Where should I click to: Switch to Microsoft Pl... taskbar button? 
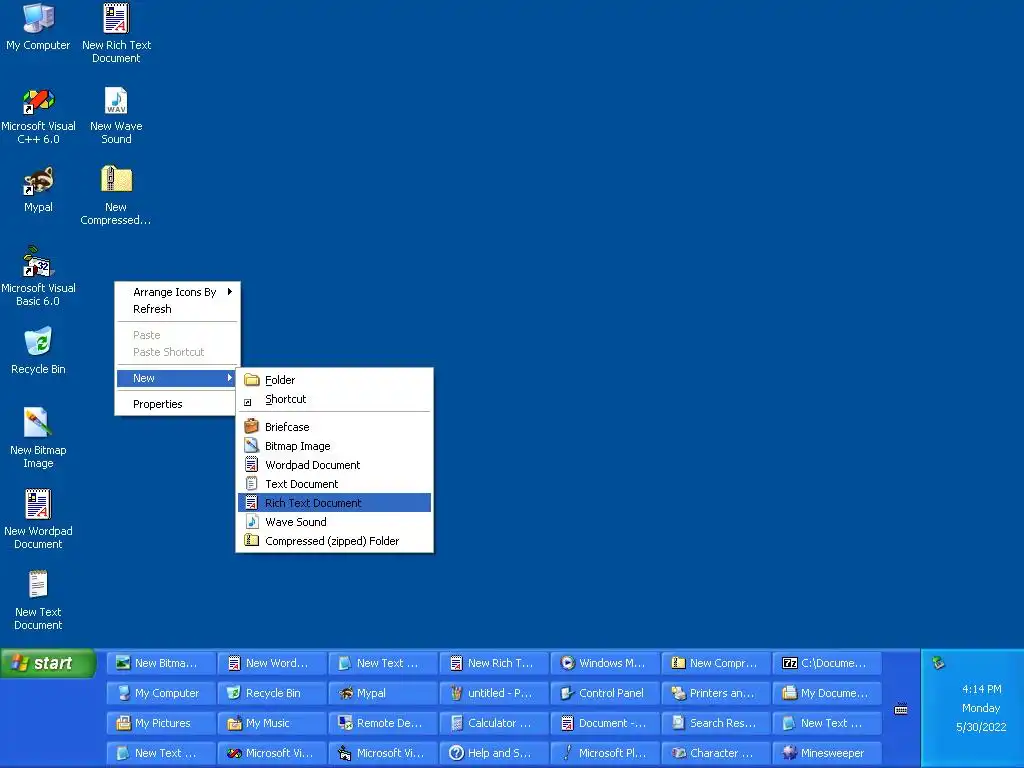pyautogui.click(x=605, y=753)
